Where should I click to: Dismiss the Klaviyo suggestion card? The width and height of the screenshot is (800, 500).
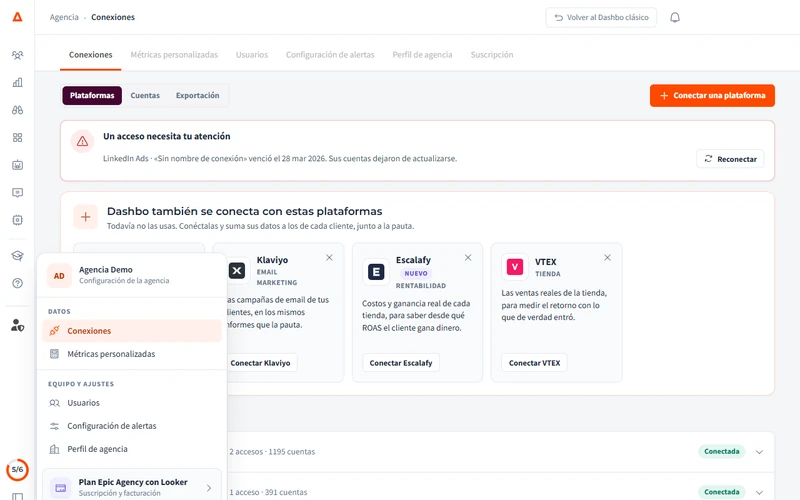[329, 258]
